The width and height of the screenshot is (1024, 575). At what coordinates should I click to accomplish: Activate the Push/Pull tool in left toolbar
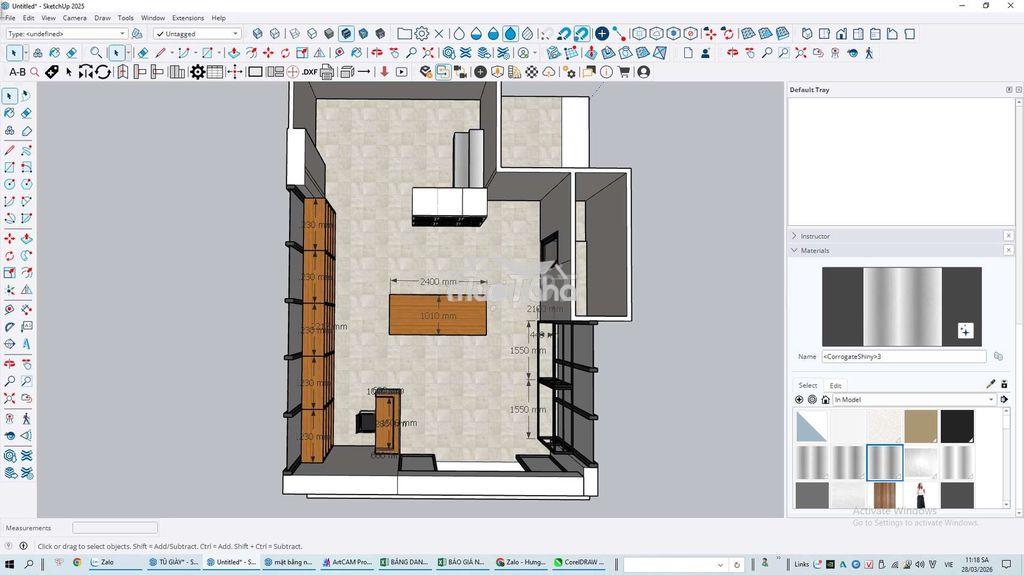pos(27,238)
